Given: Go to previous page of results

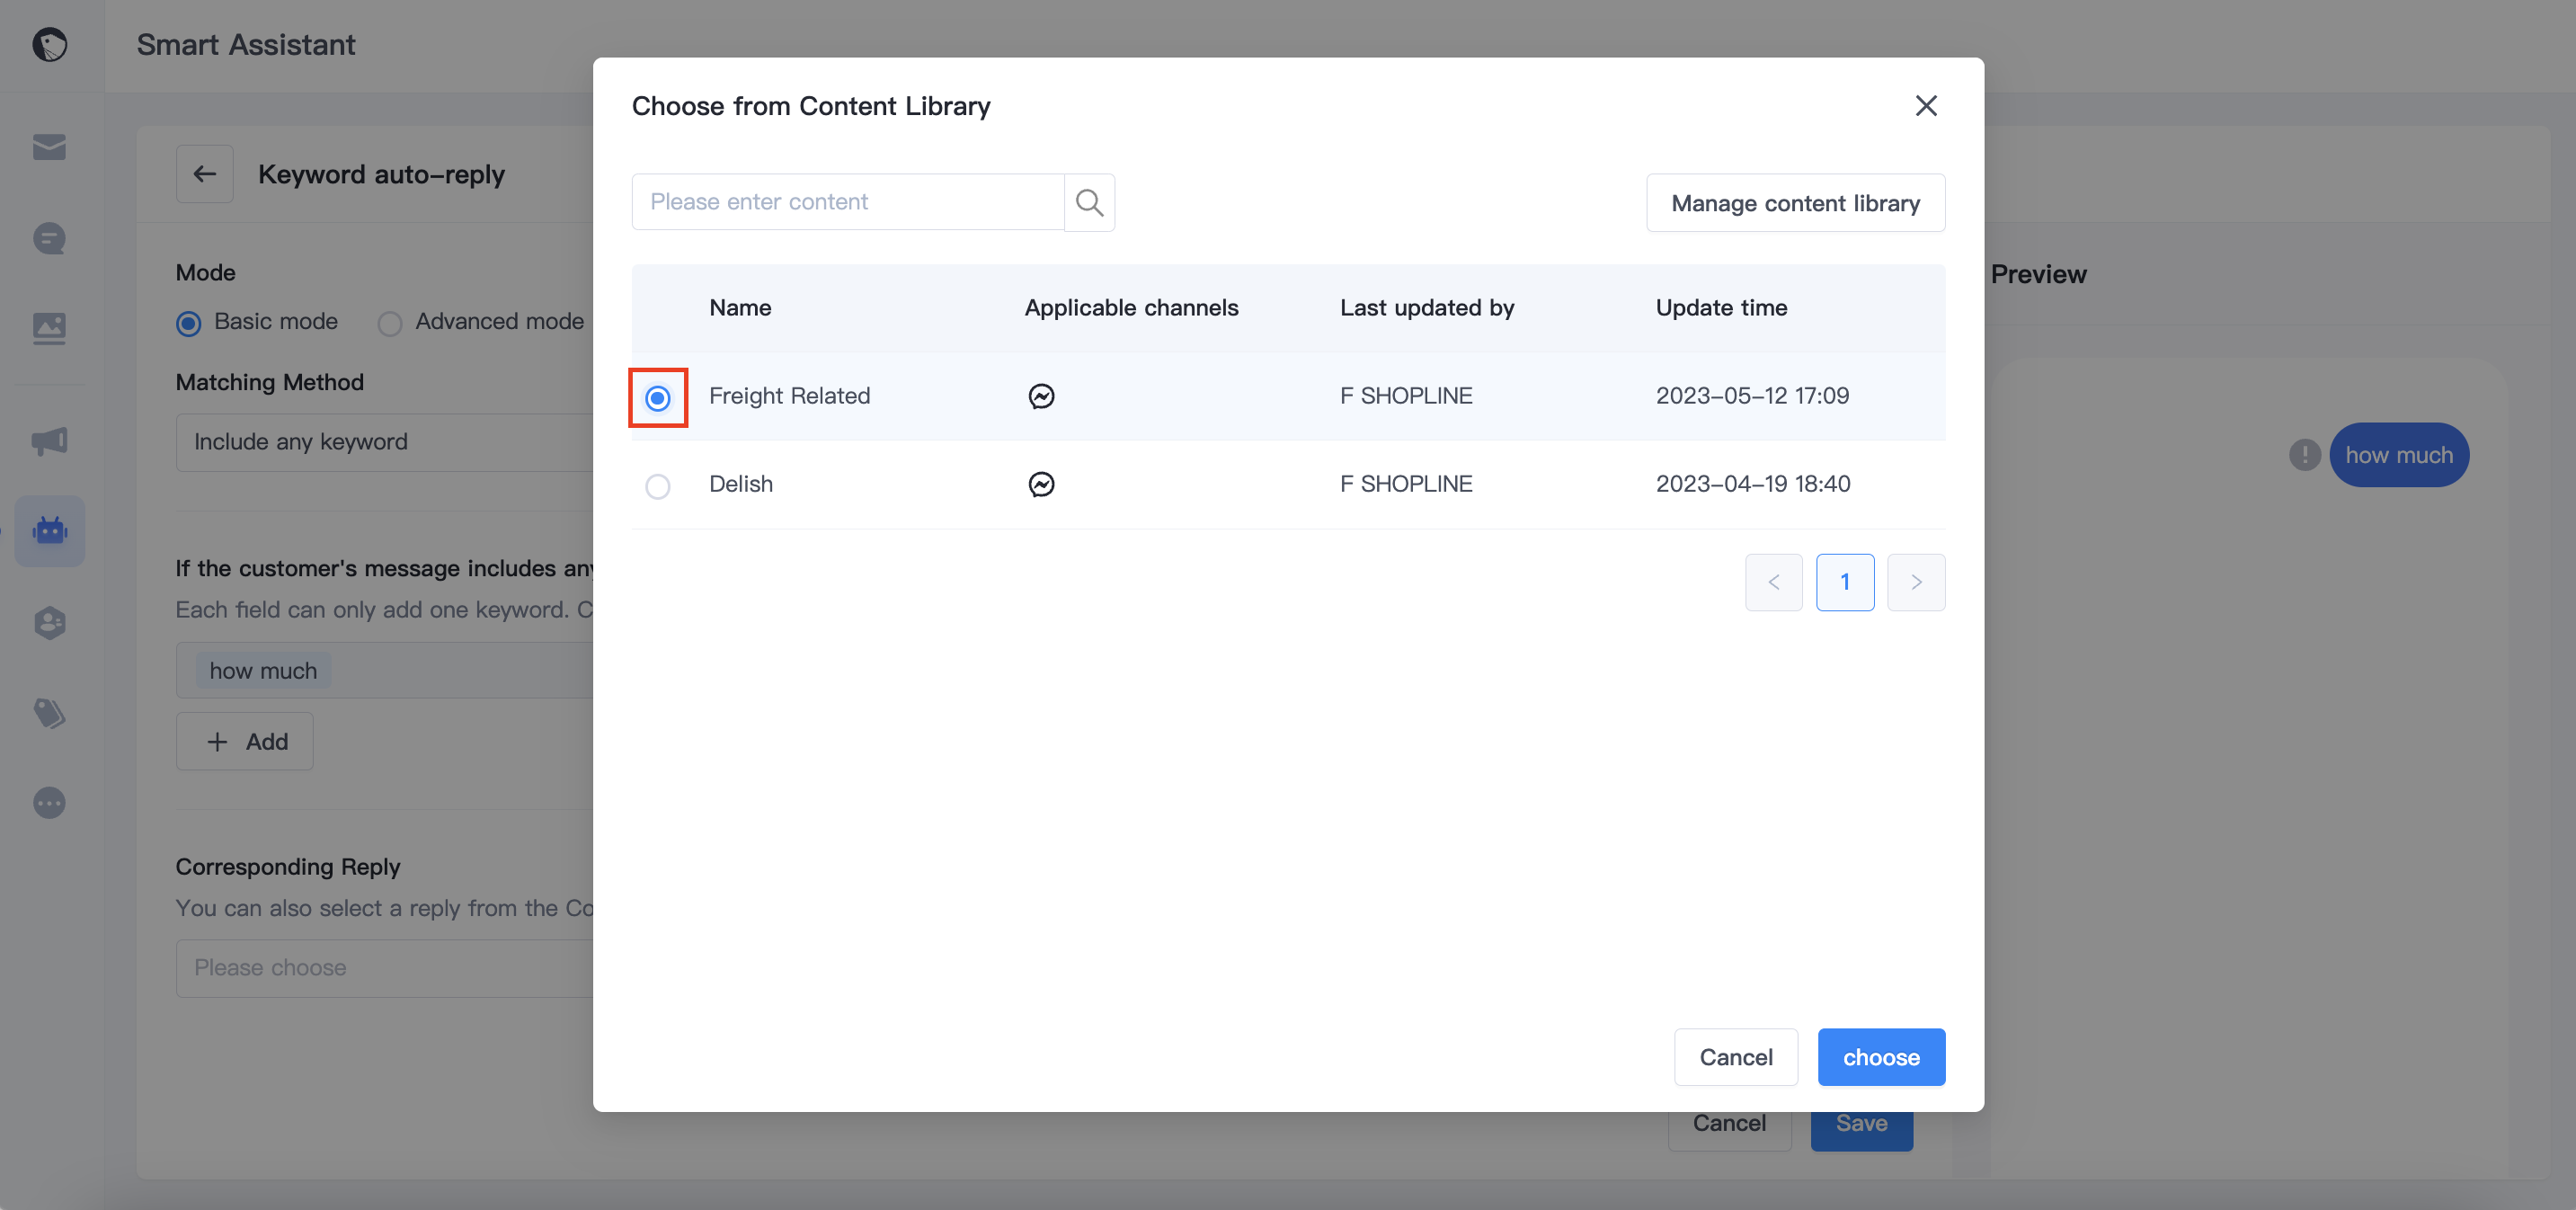Looking at the screenshot, I should click(1773, 582).
